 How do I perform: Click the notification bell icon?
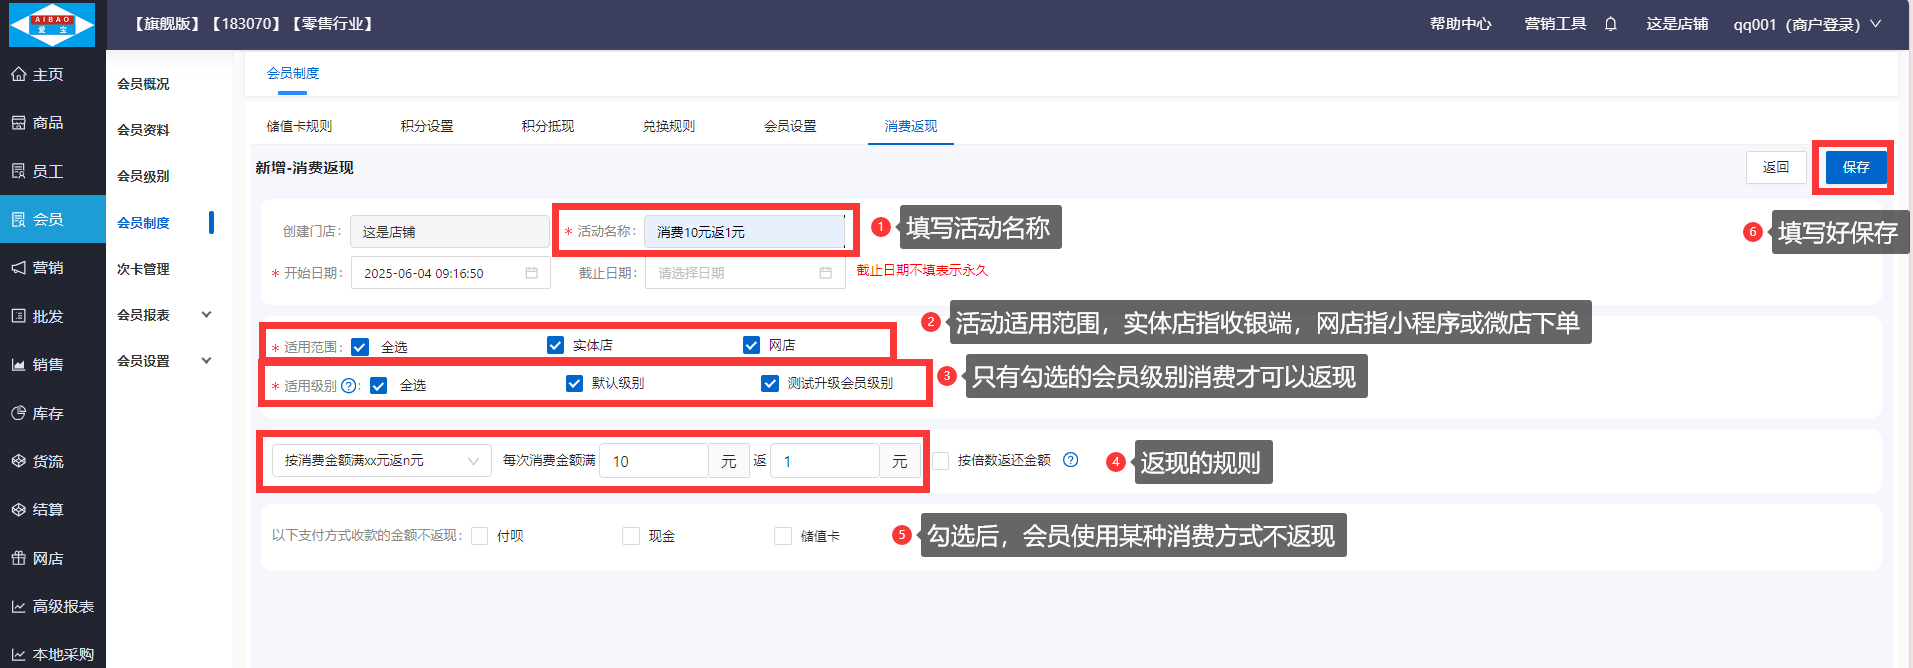1610,24
